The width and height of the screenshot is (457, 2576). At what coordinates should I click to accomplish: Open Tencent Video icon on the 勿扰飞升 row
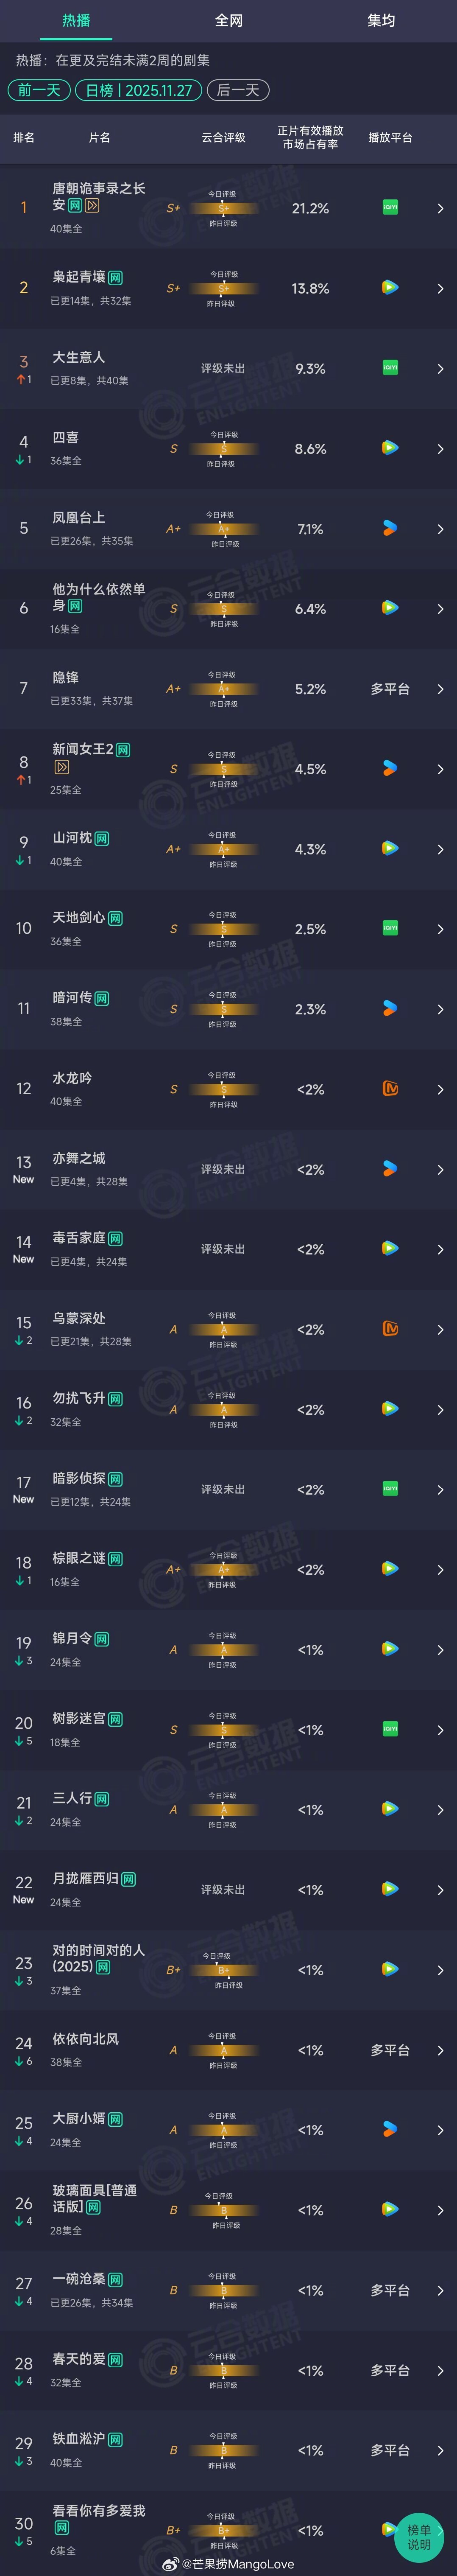click(x=390, y=1408)
